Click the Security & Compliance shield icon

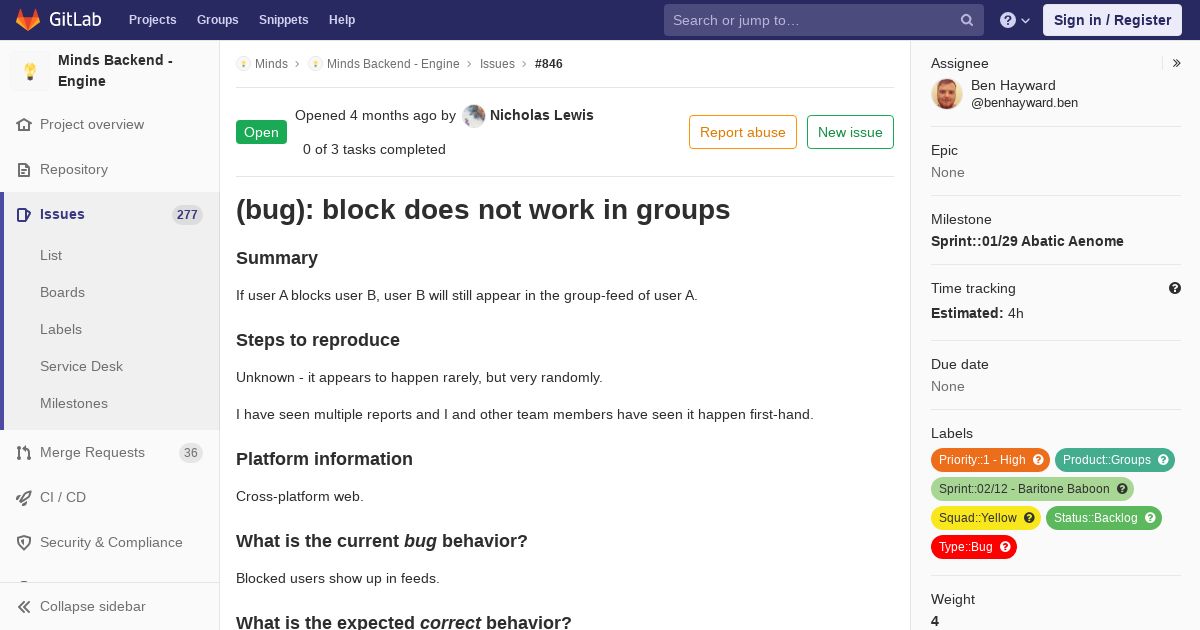click(24, 543)
